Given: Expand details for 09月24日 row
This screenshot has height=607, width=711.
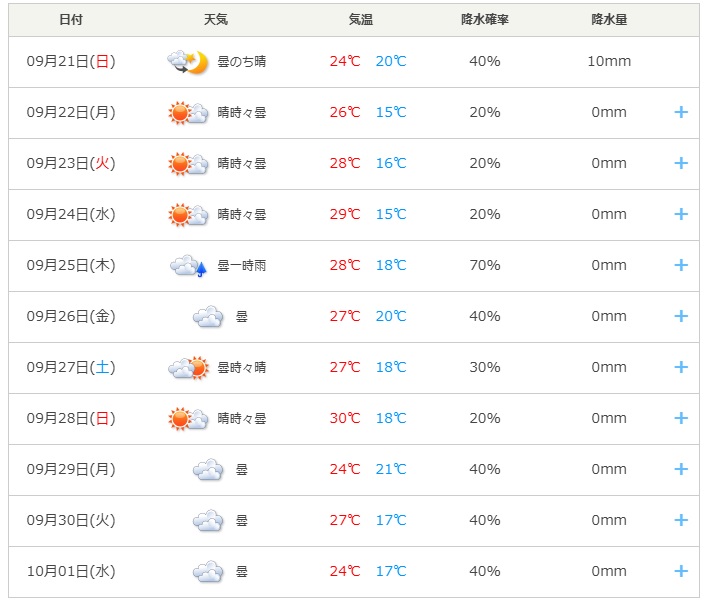Looking at the screenshot, I should tap(681, 215).
